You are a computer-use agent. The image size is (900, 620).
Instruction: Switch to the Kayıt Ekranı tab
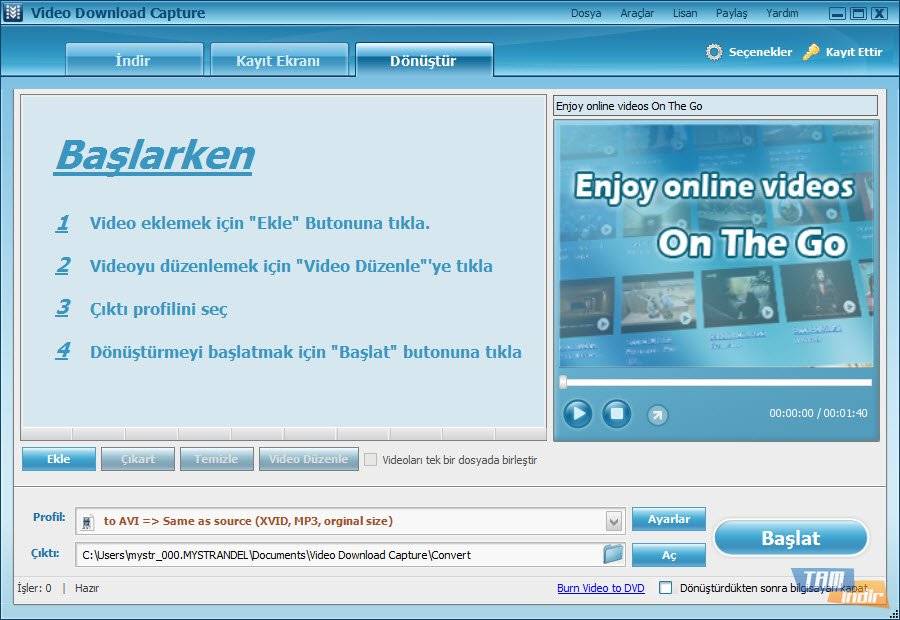[x=277, y=60]
